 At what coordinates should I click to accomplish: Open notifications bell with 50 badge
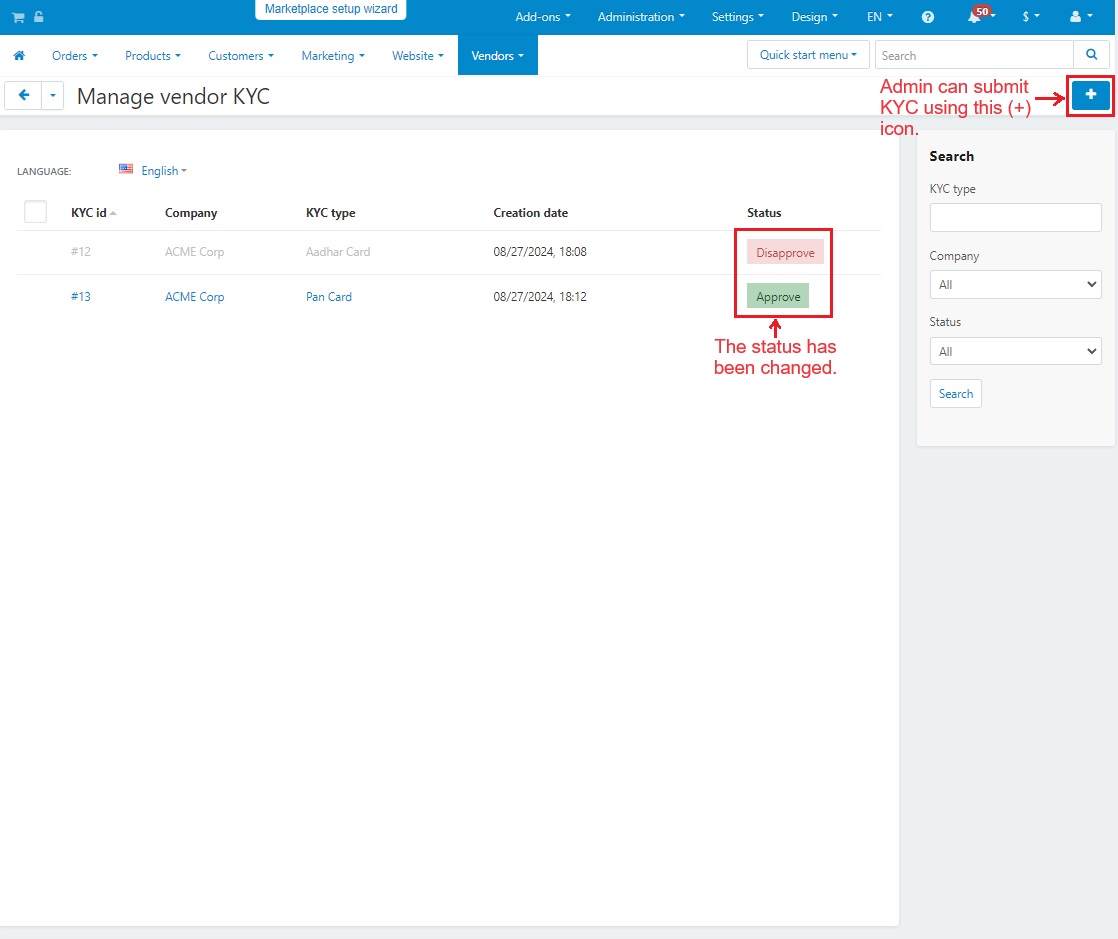coord(980,15)
